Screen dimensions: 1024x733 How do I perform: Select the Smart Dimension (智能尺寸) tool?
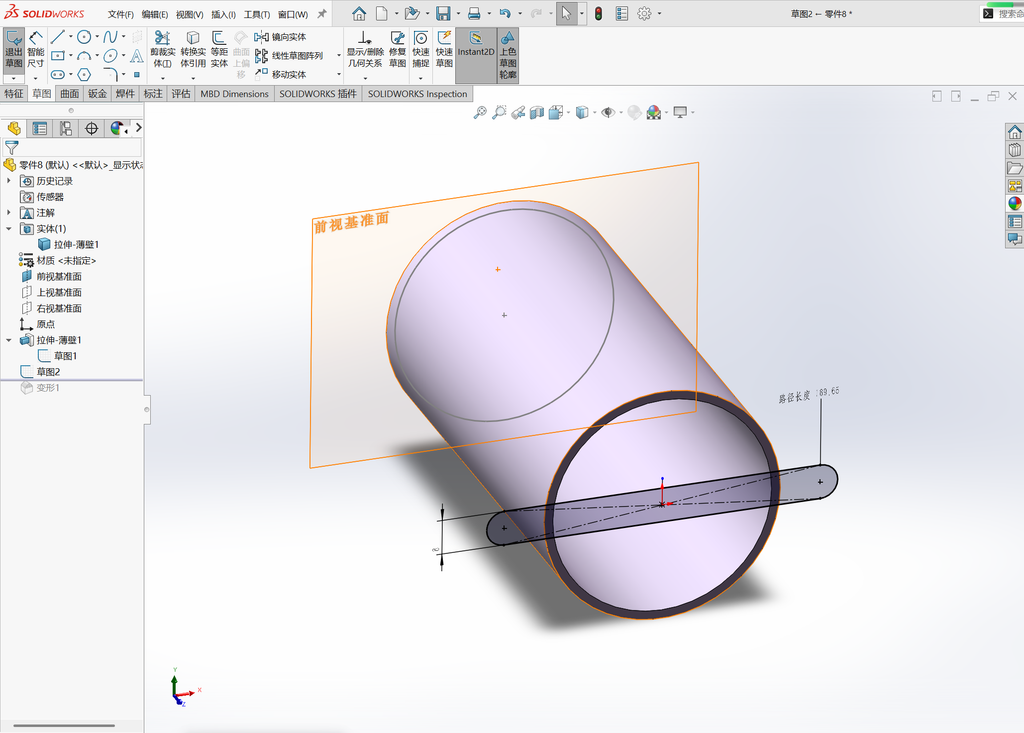coord(36,50)
